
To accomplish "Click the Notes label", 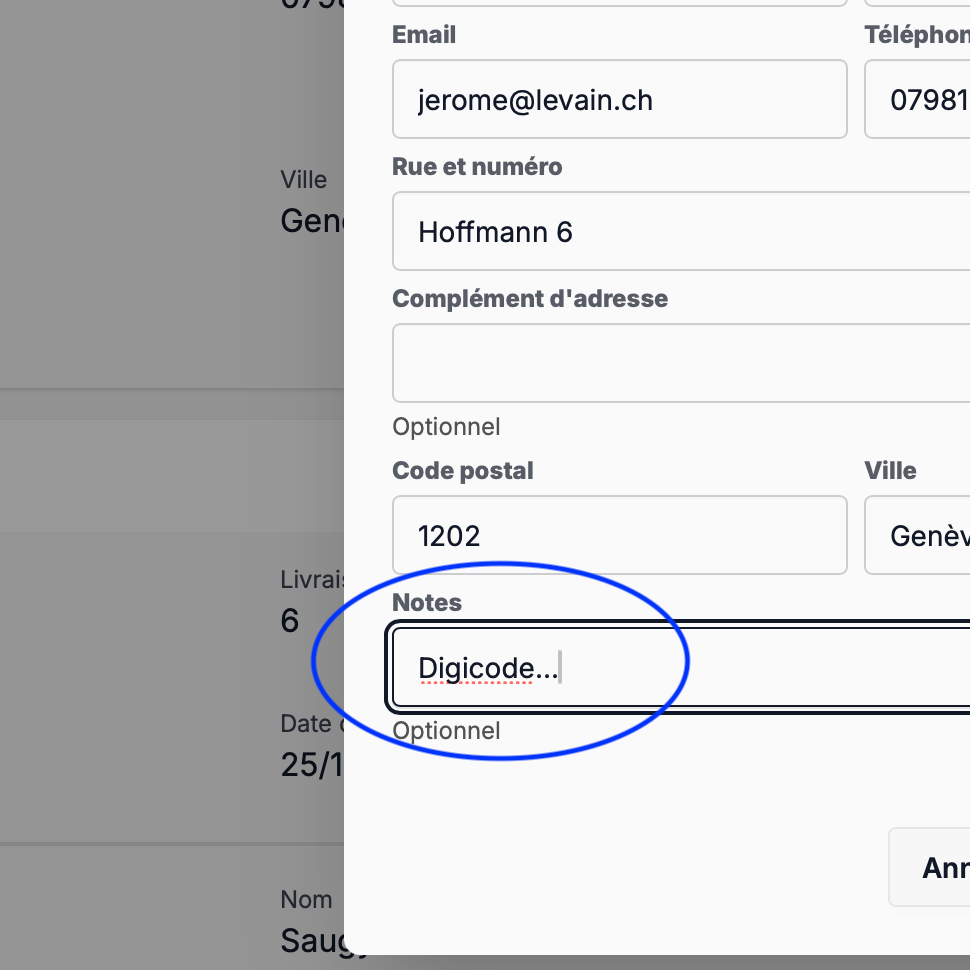I will coord(427,603).
